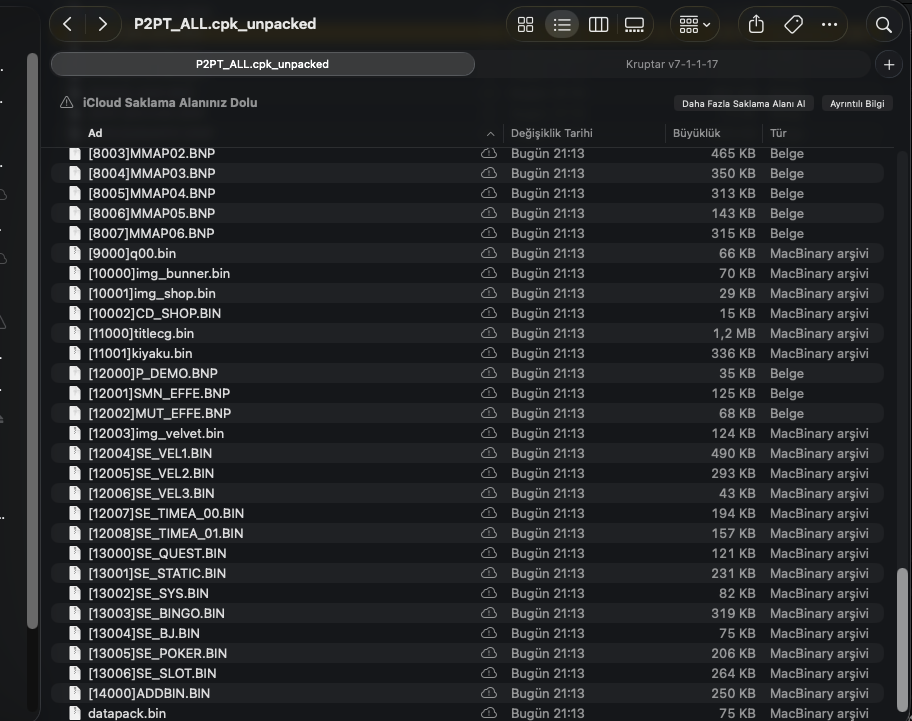Select the P2PT_ALL.cpk_unpacked tab
Image resolution: width=912 pixels, height=721 pixels.
262,64
